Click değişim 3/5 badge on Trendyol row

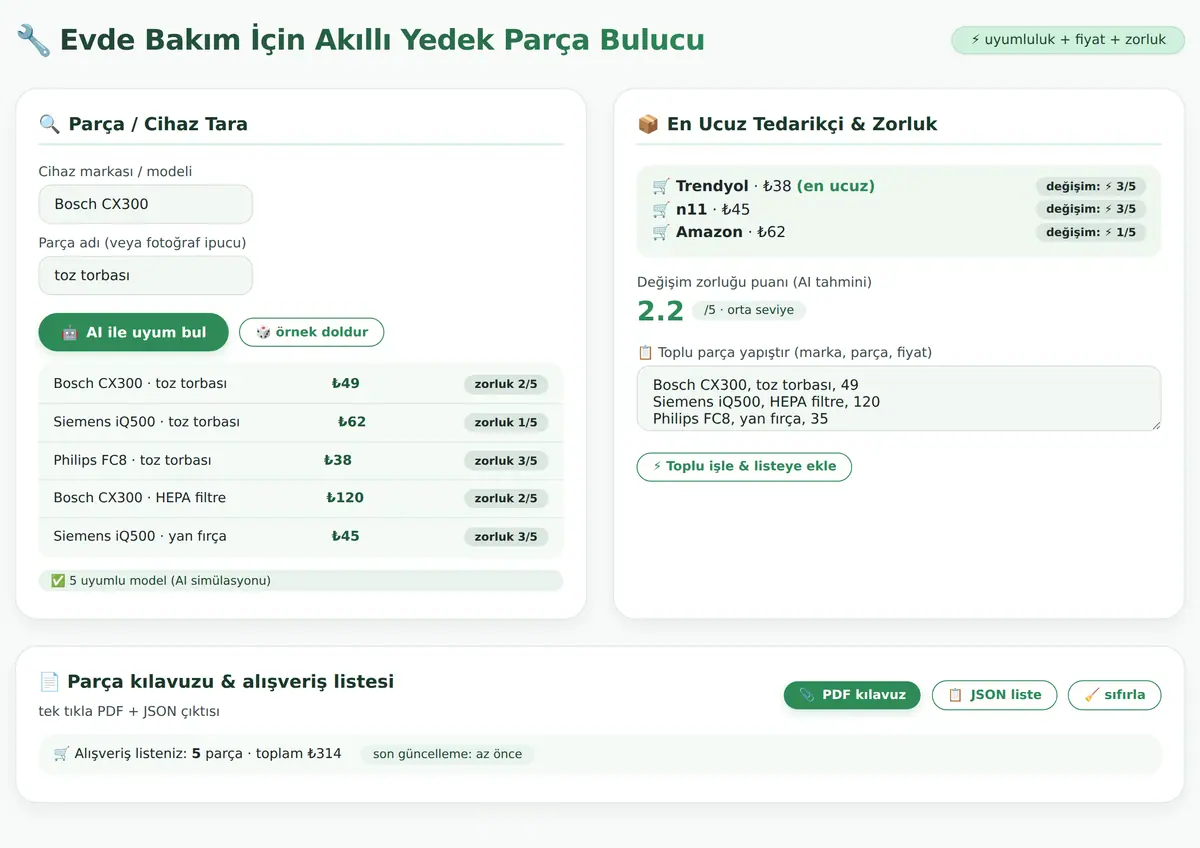(1091, 186)
